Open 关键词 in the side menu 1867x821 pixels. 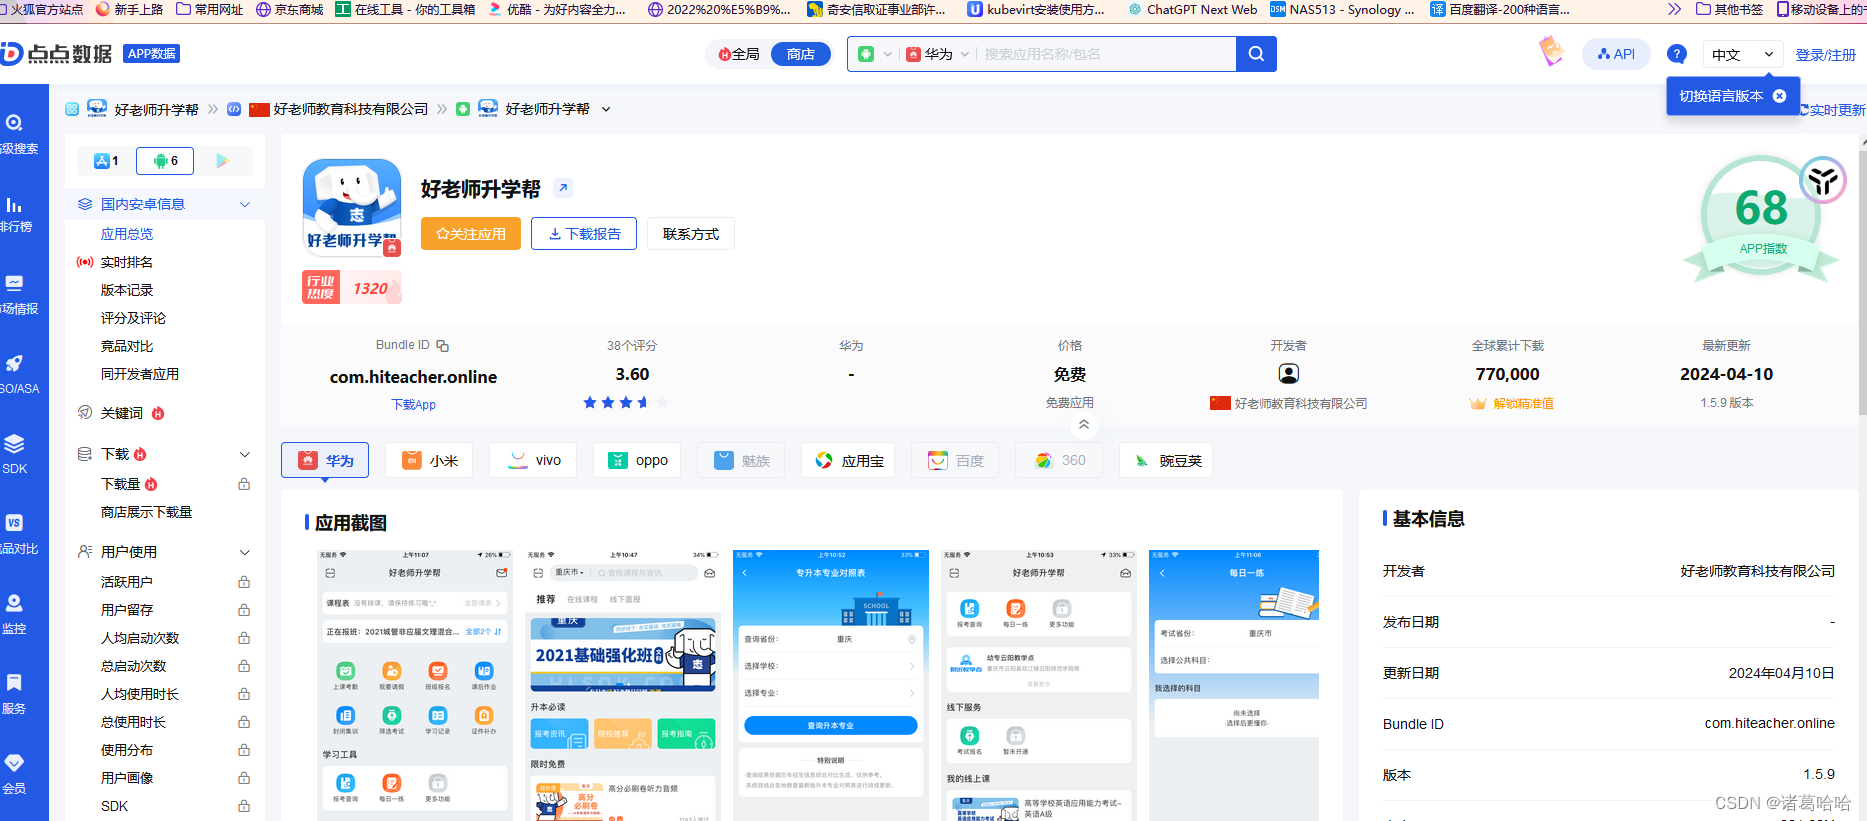(x=122, y=413)
